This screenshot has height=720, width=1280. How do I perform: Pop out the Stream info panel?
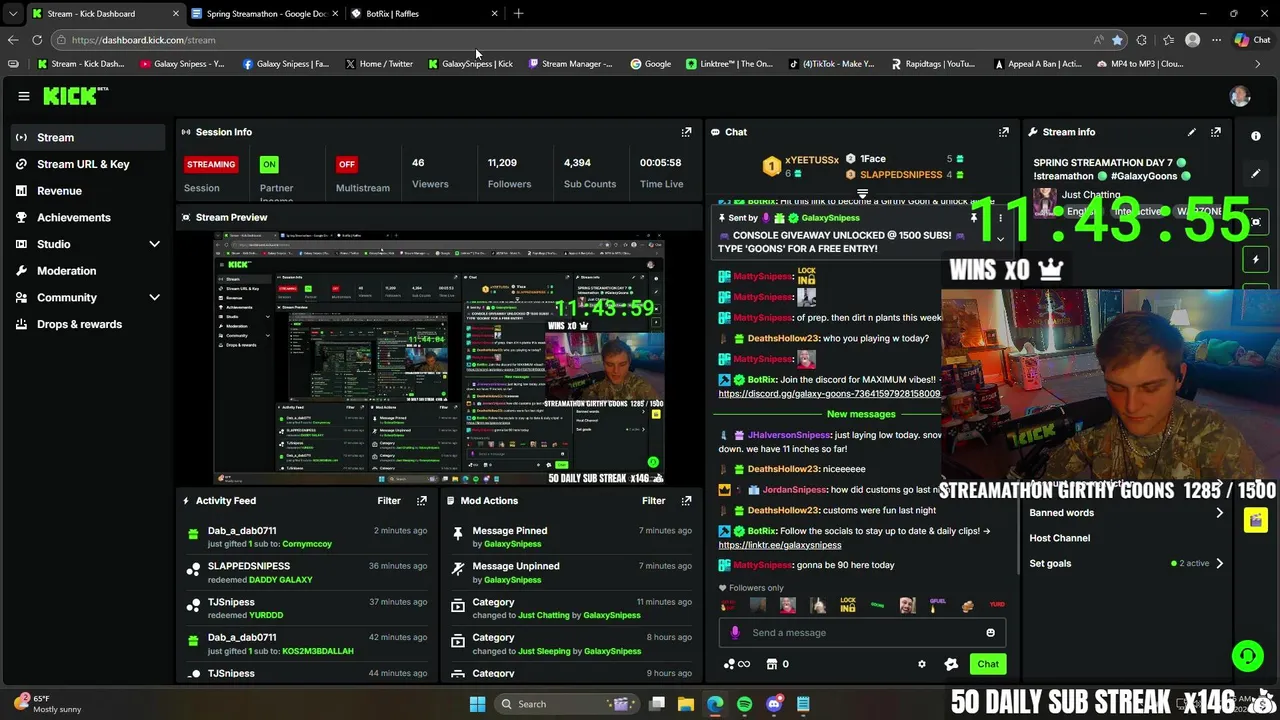click(1215, 132)
